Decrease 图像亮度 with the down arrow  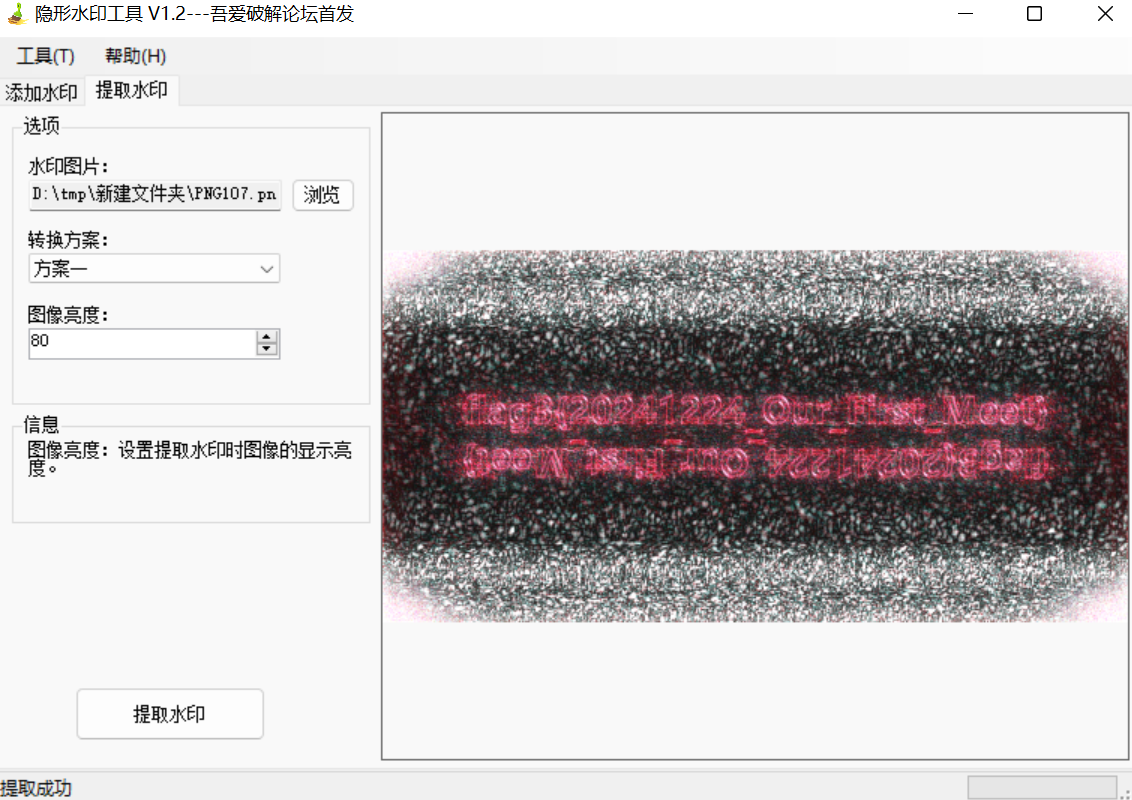tap(267, 350)
